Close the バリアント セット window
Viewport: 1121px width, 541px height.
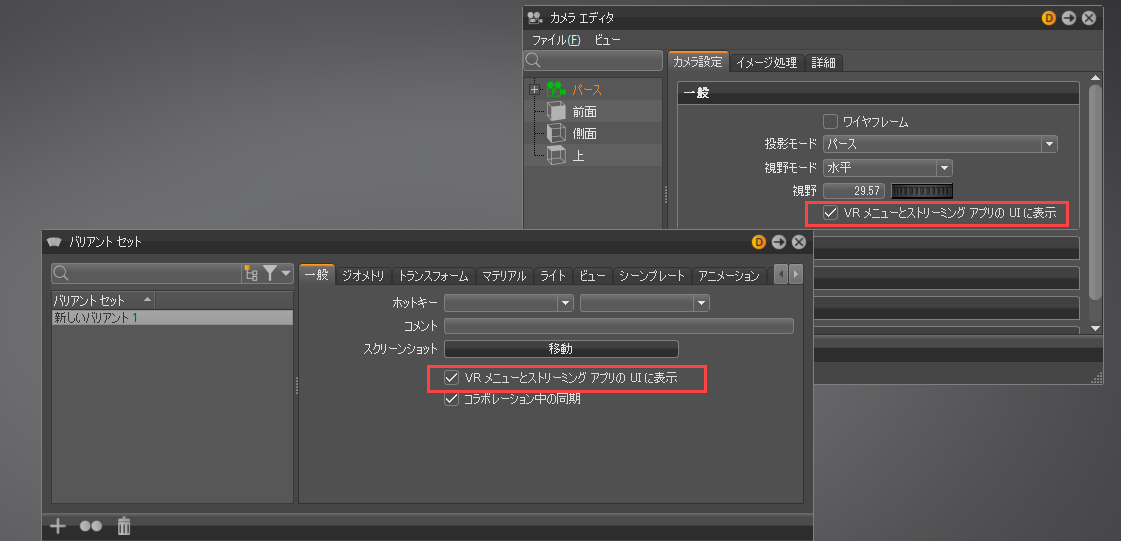(x=799, y=242)
